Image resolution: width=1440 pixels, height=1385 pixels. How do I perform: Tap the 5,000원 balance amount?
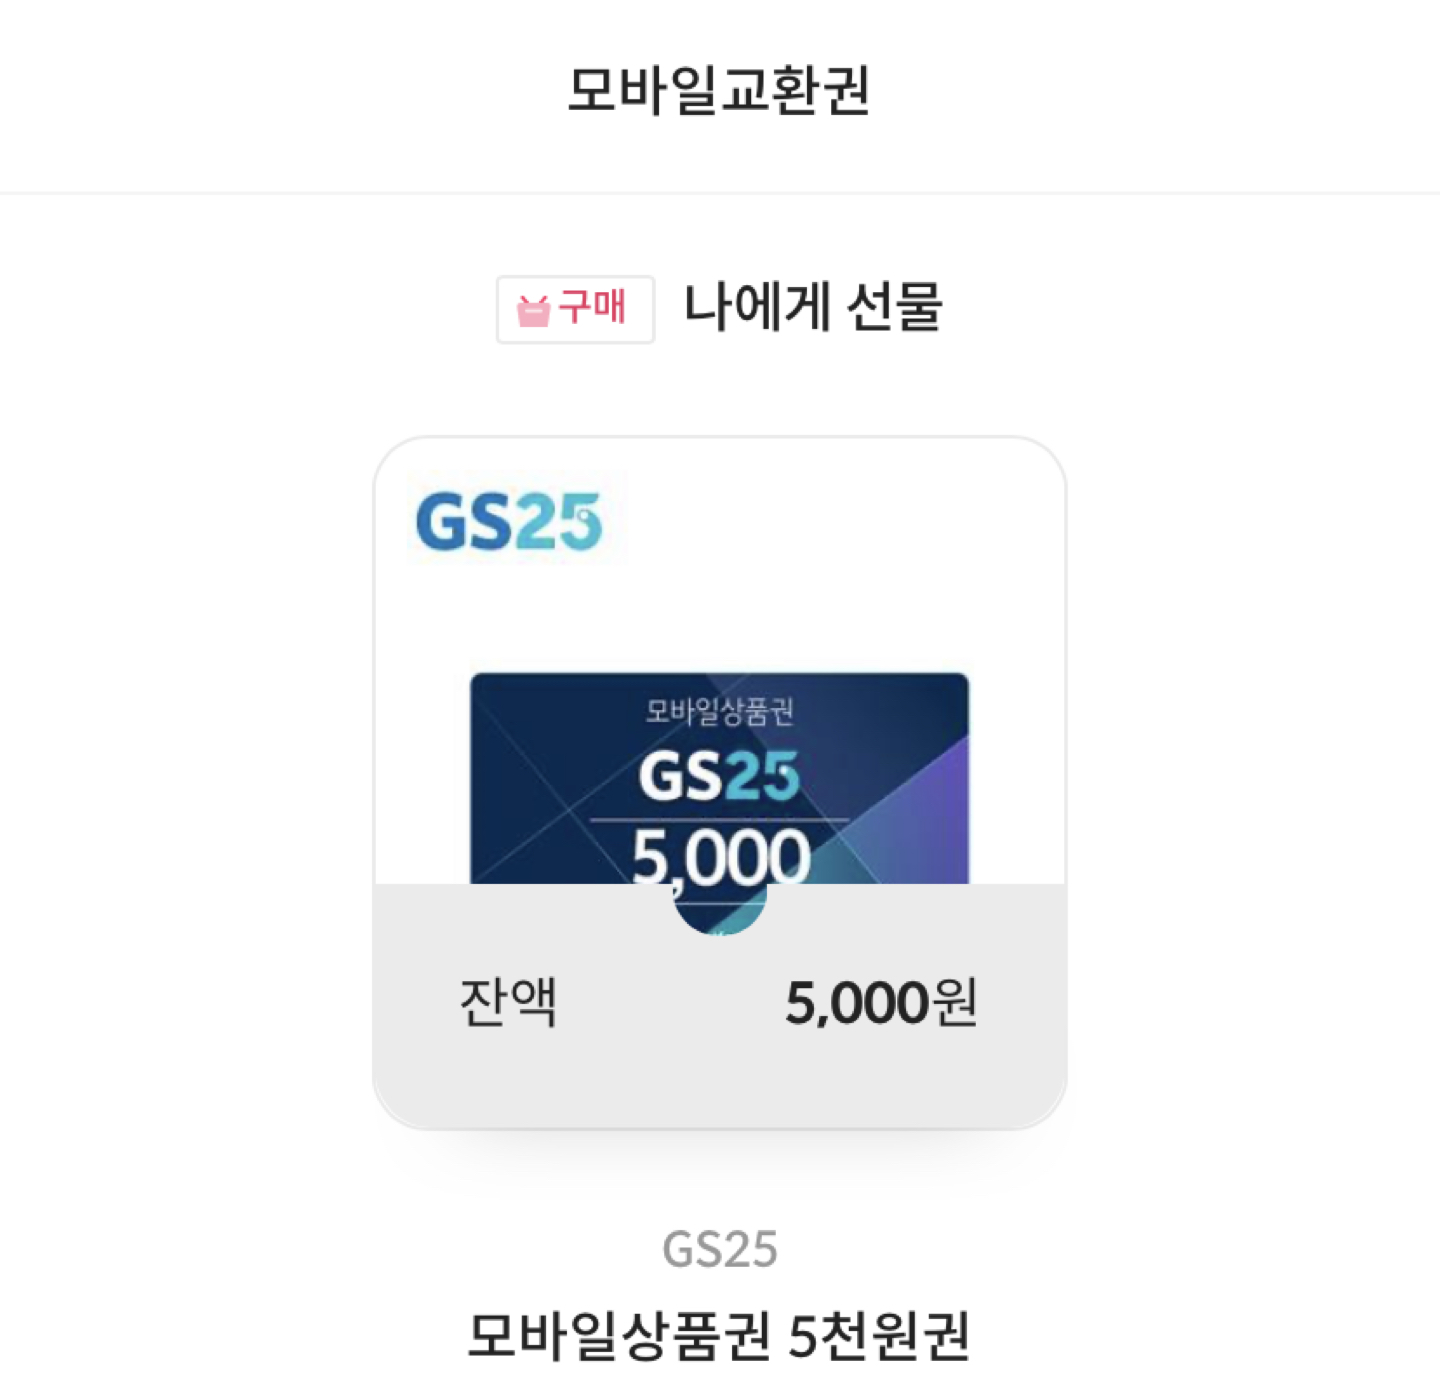[x=880, y=1002]
